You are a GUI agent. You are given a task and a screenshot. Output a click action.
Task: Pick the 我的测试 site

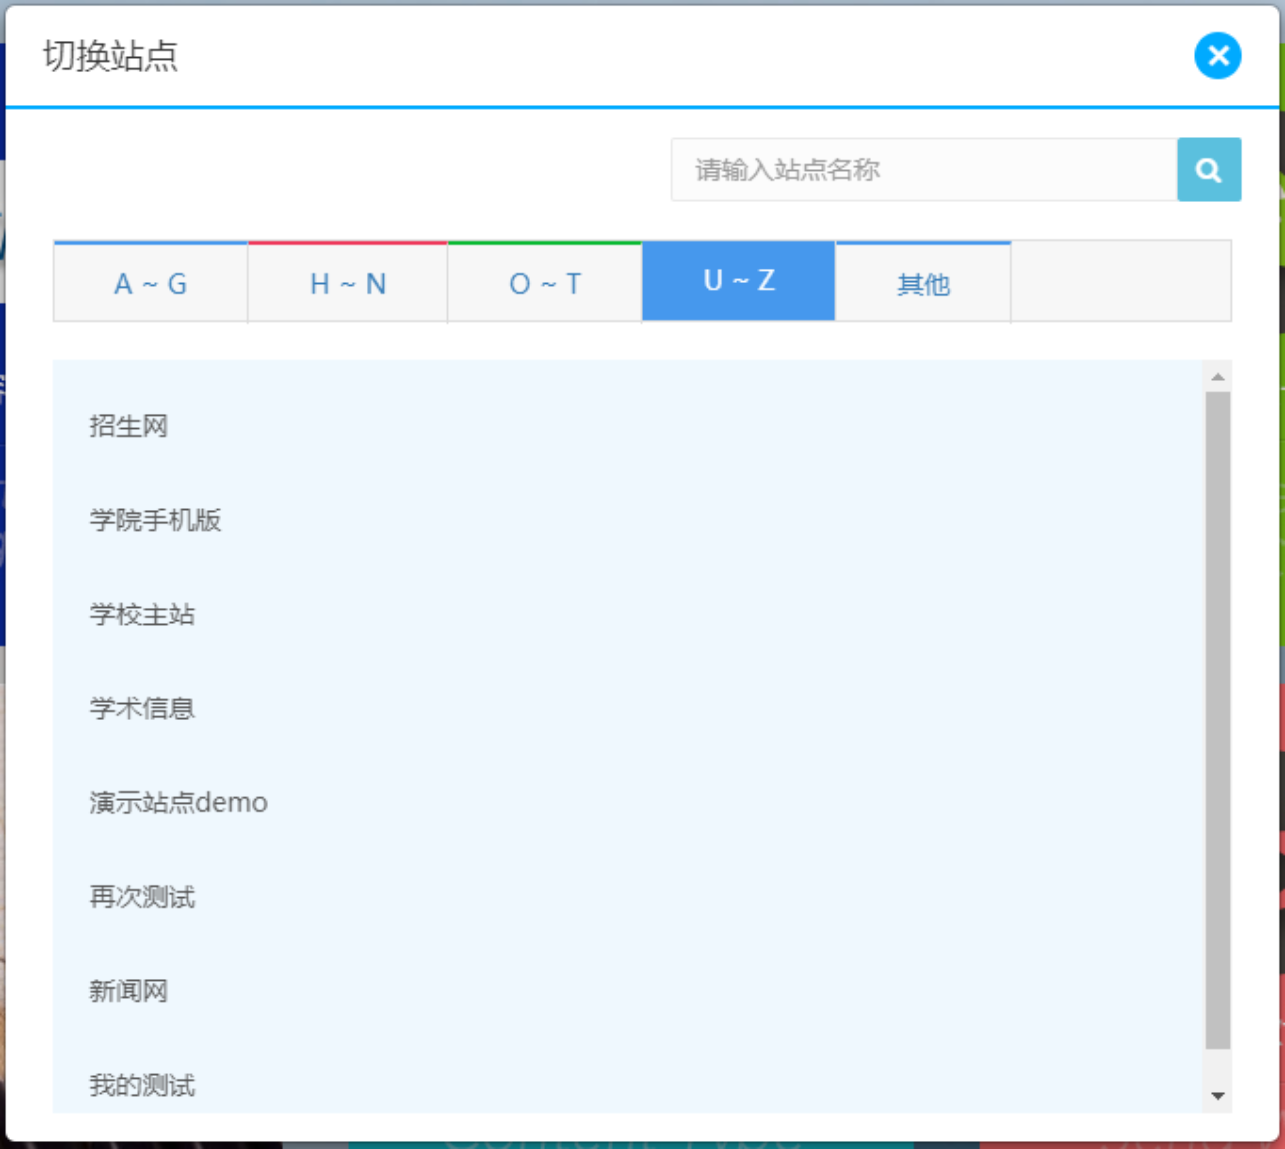(x=142, y=1085)
